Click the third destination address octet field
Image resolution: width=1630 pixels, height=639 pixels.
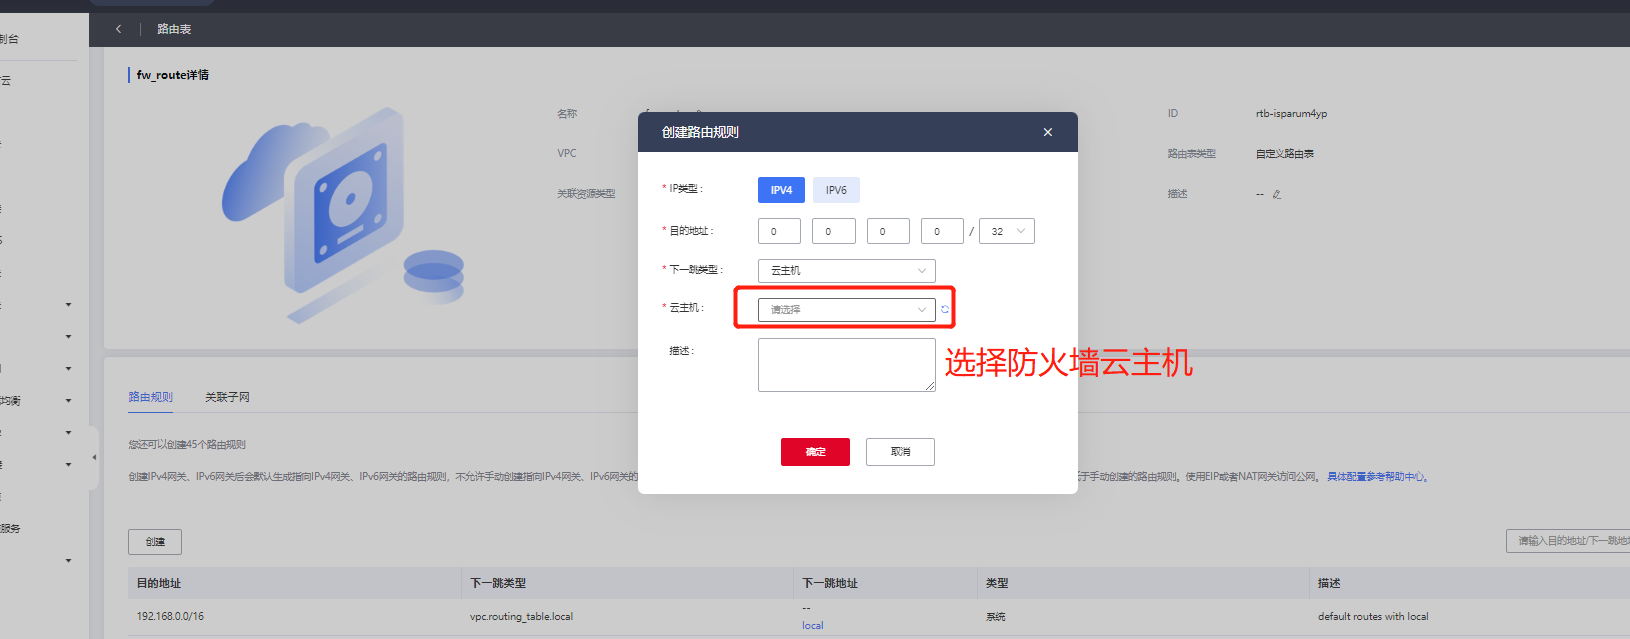click(888, 231)
